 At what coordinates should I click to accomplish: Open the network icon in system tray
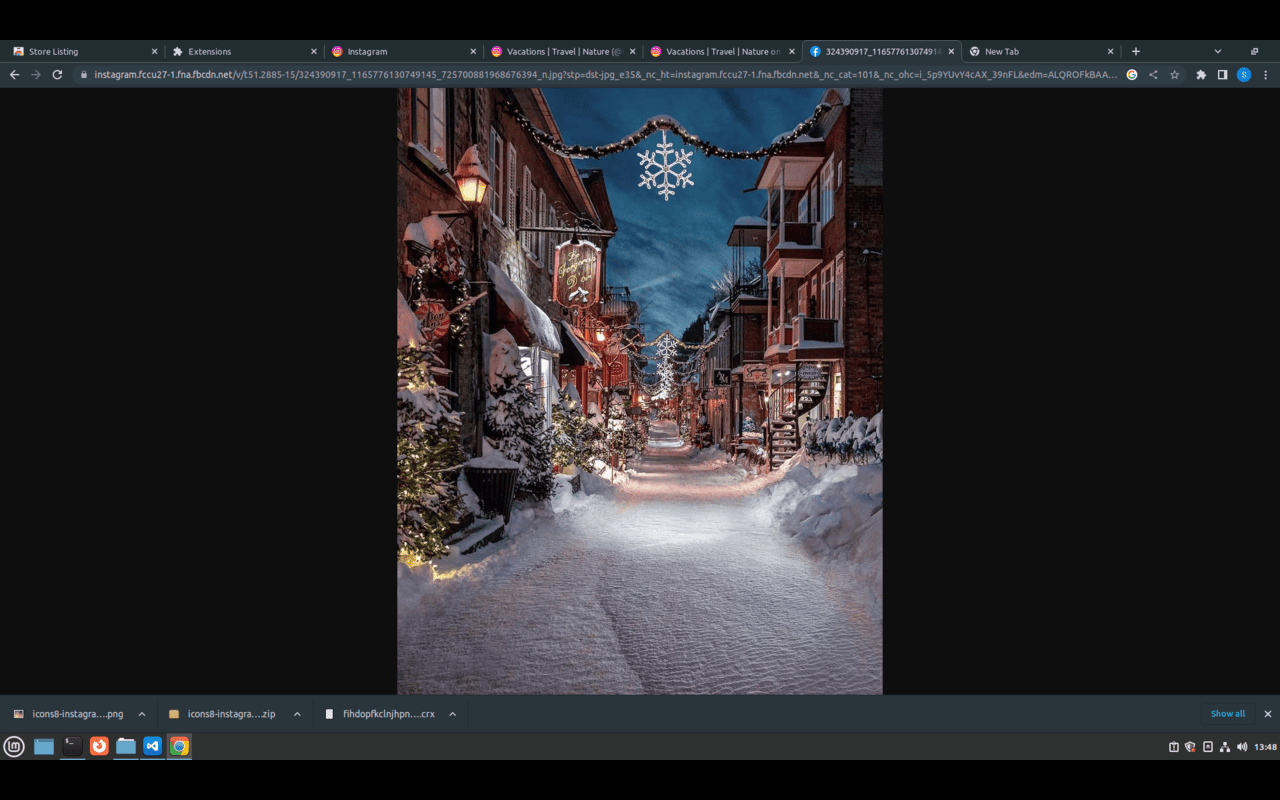pyautogui.click(x=1226, y=746)
